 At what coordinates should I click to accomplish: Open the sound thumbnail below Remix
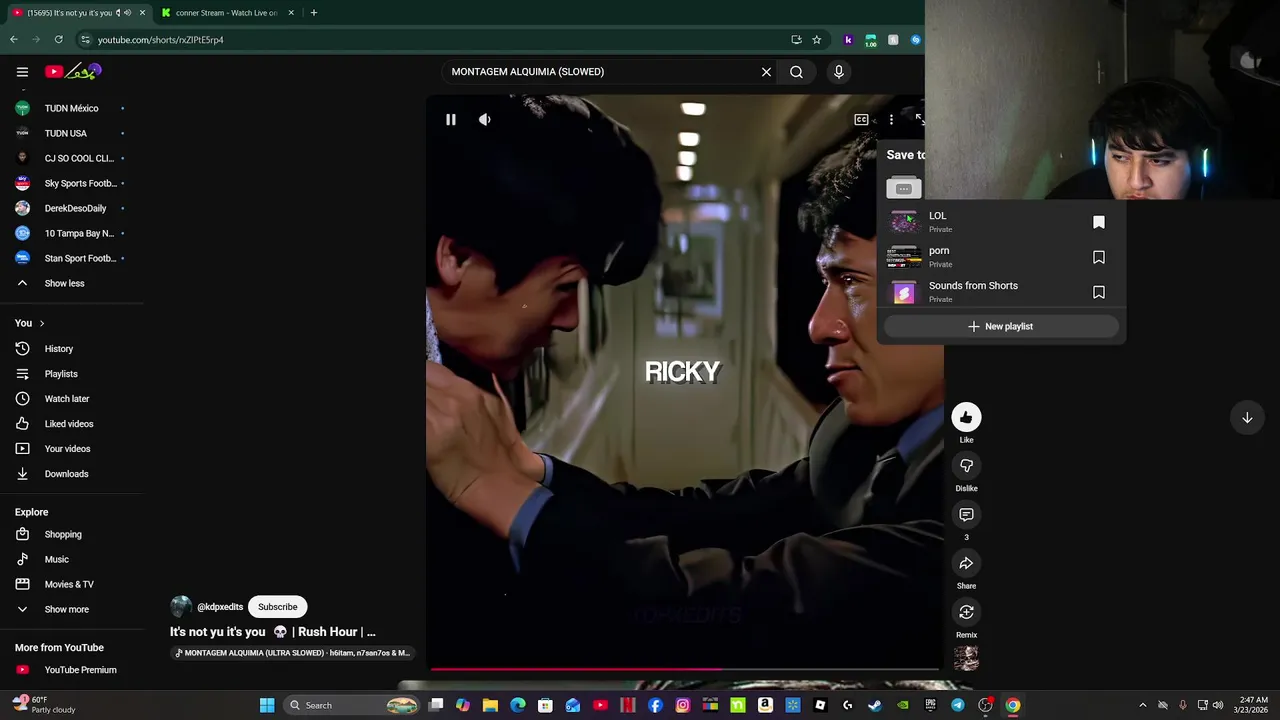coord(966,658)
